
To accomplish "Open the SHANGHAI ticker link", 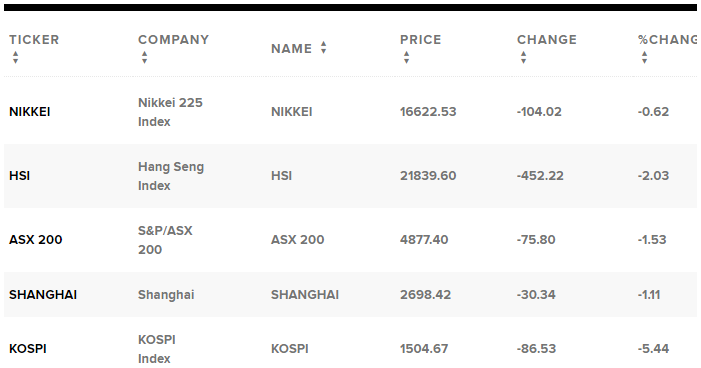I will [43, 295].
